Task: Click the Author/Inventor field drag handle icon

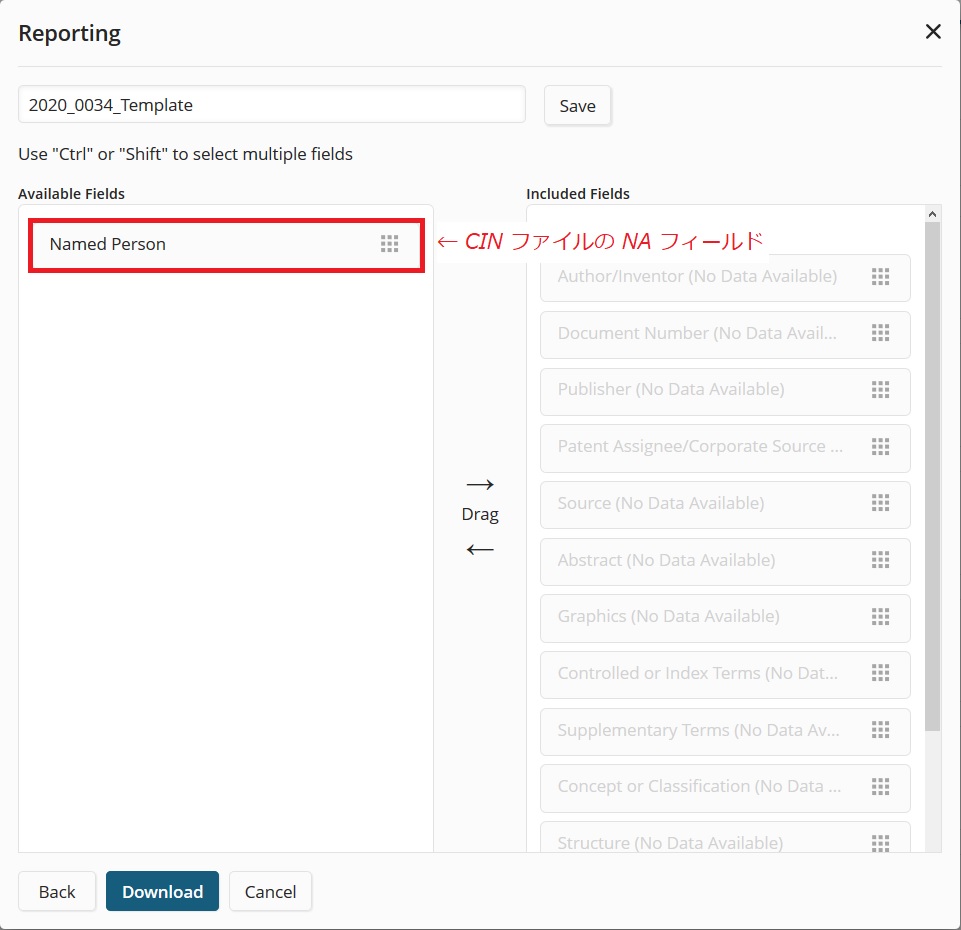Action: 881,277
